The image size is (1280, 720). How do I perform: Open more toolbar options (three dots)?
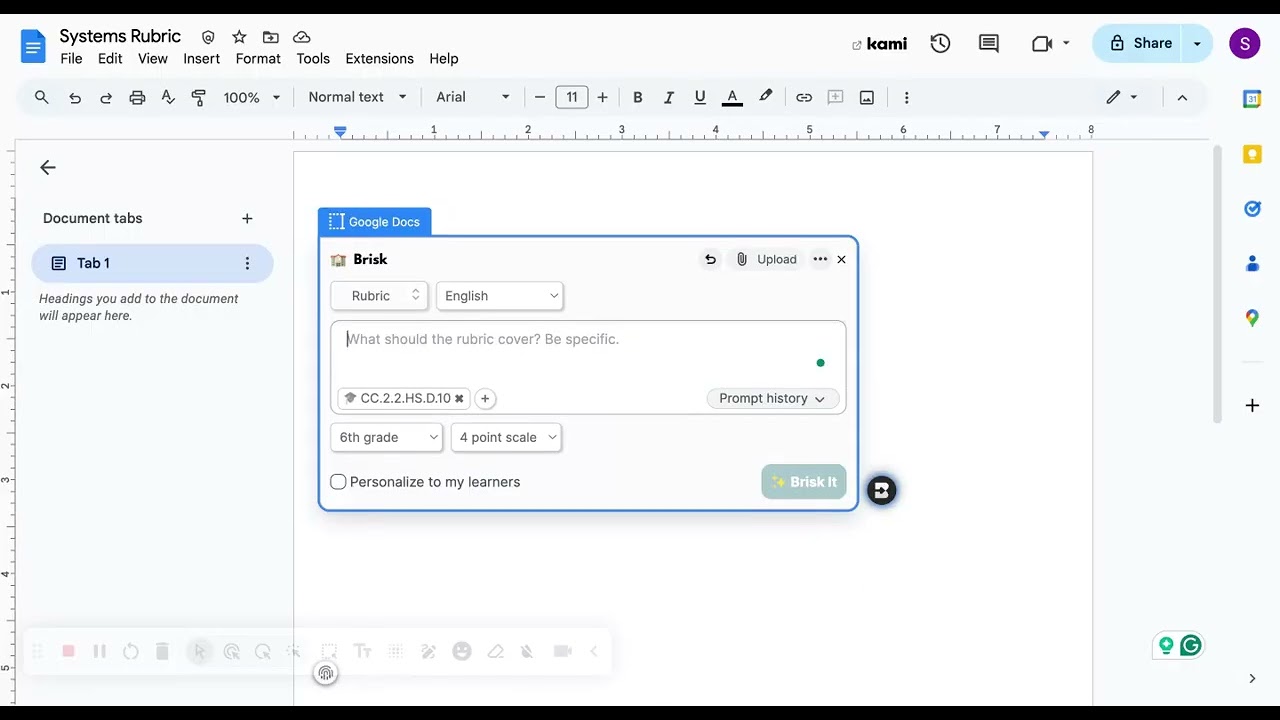[906, 97]
